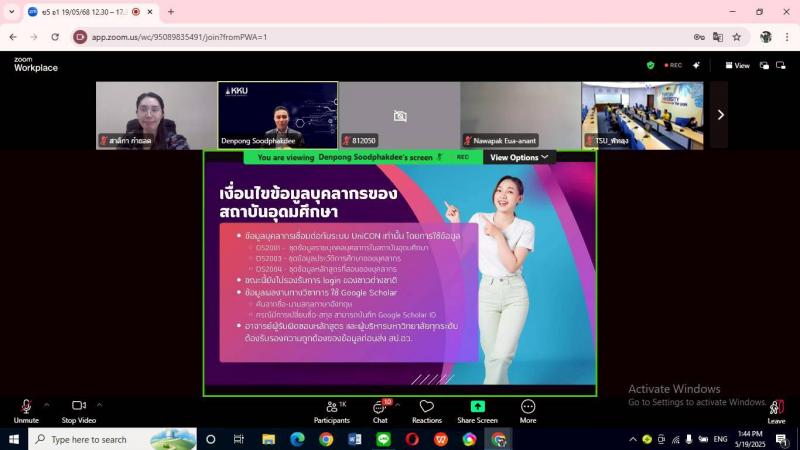
Task: Open Microsoft Edge from the taskbar
Action: (297, 439)
